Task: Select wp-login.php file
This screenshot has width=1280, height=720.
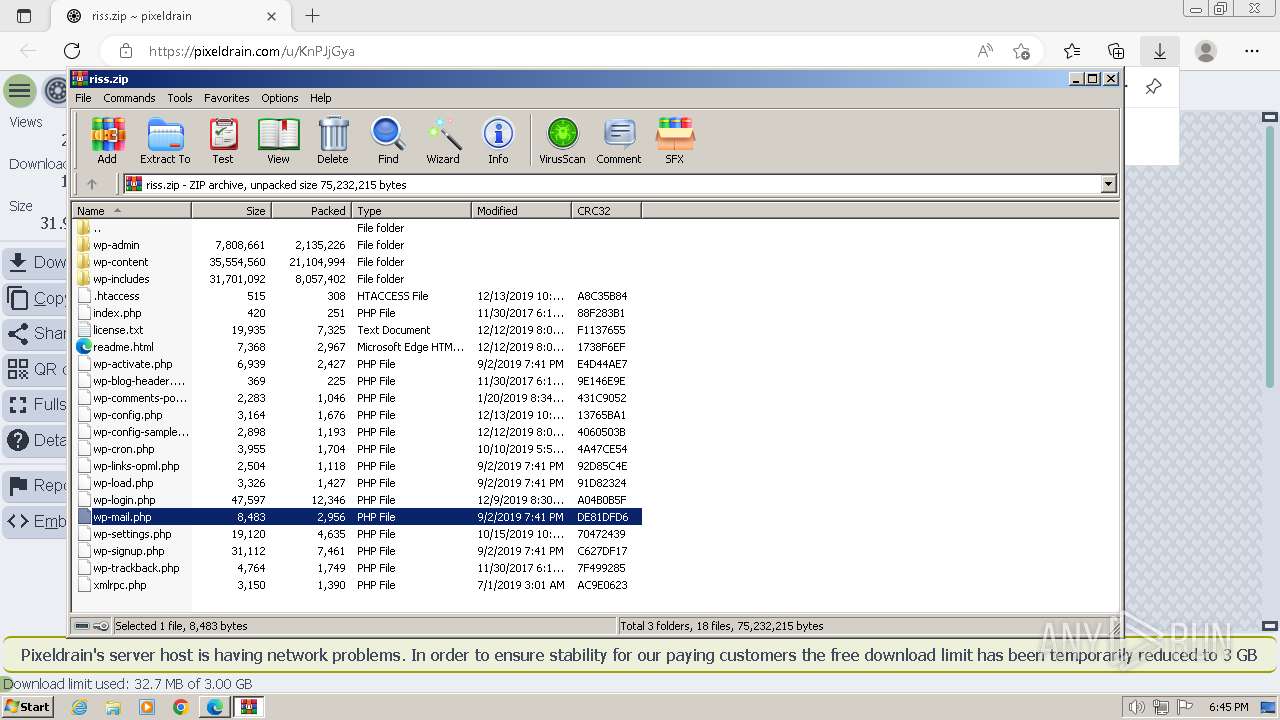Action: coord(124,500)
